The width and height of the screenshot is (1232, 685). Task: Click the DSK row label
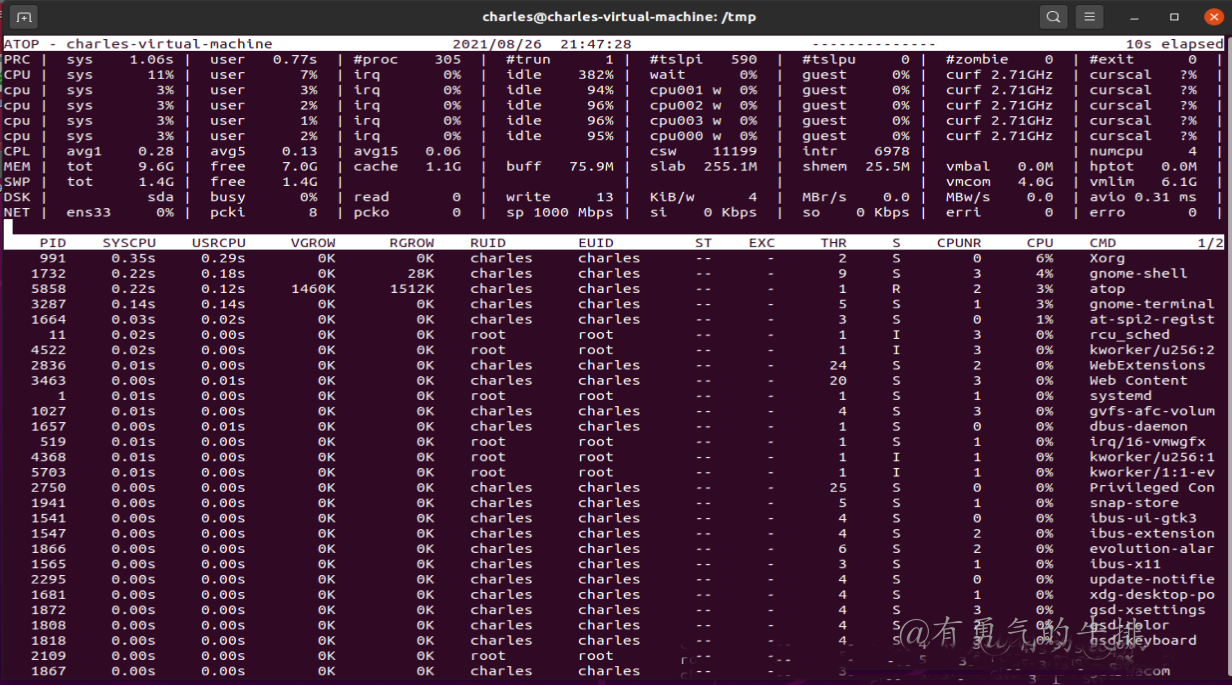[x=17, y=197]
